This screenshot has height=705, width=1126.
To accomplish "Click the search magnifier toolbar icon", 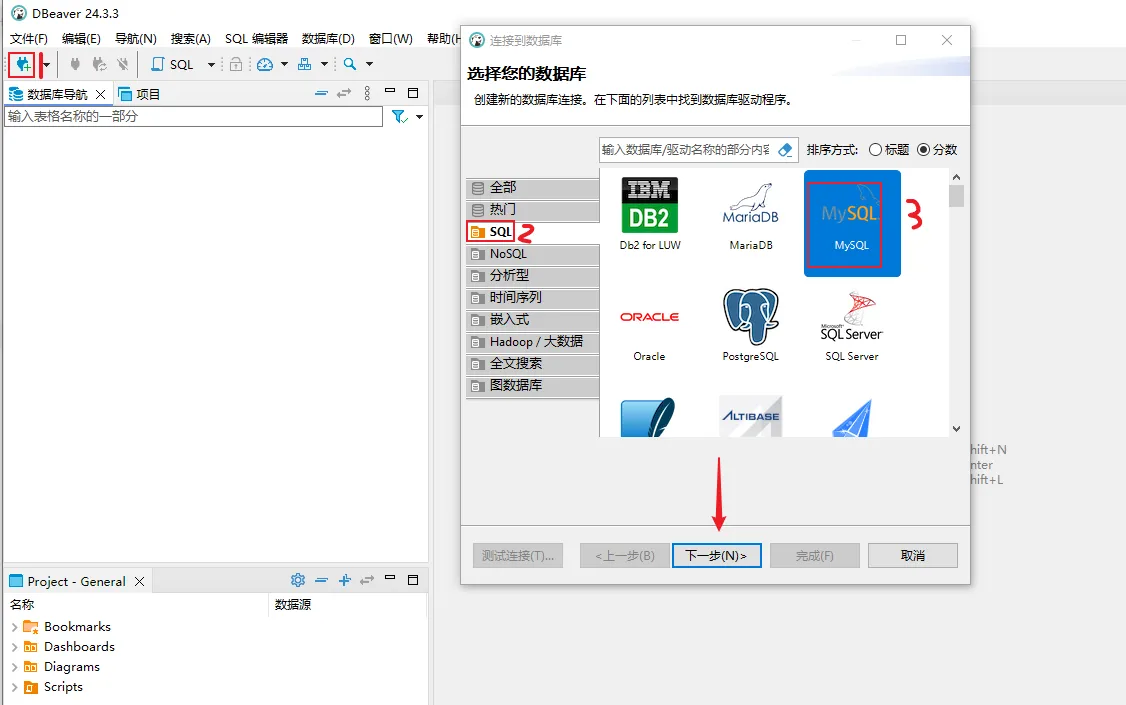I will [x=350, y=64].
